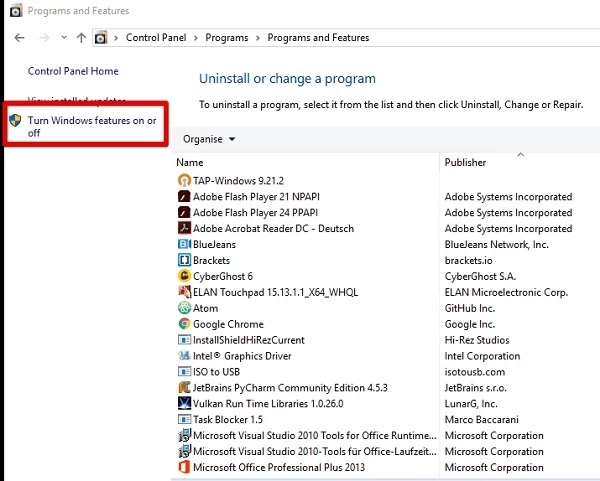Select the Adobe Acrobat Reader DC icon
Image resolution: width=600 pixels, height=481 pixels.
tap(184, 228)
